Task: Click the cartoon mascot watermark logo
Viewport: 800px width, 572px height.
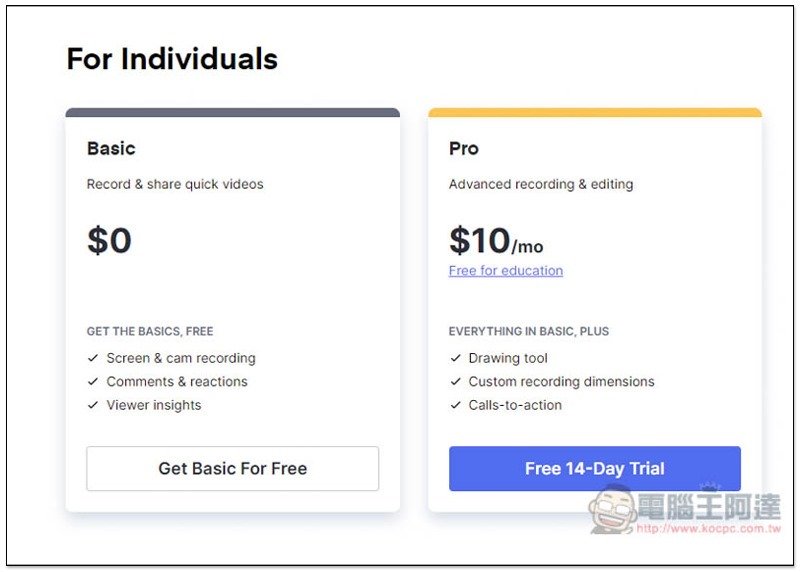Action: 611,509
